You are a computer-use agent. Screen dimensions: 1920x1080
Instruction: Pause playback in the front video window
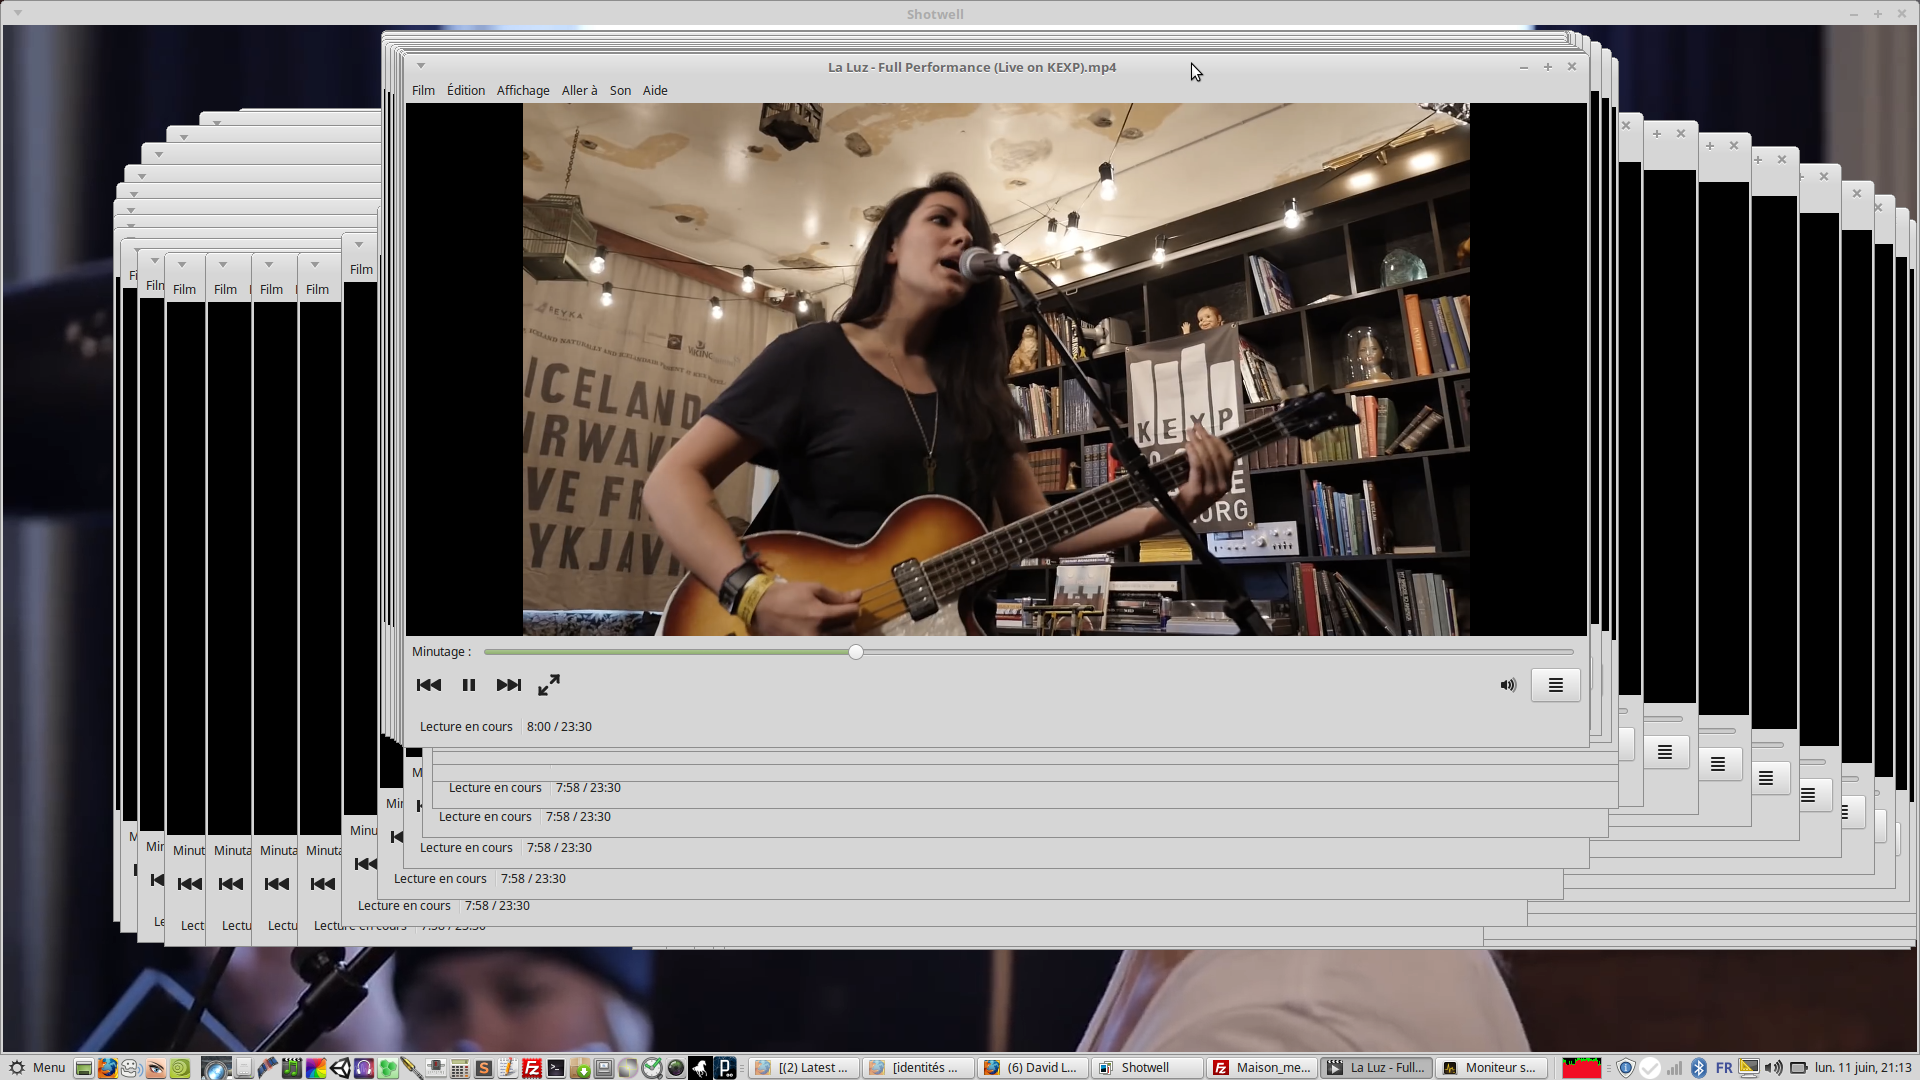pyautogui.click(x=468, y=685)
